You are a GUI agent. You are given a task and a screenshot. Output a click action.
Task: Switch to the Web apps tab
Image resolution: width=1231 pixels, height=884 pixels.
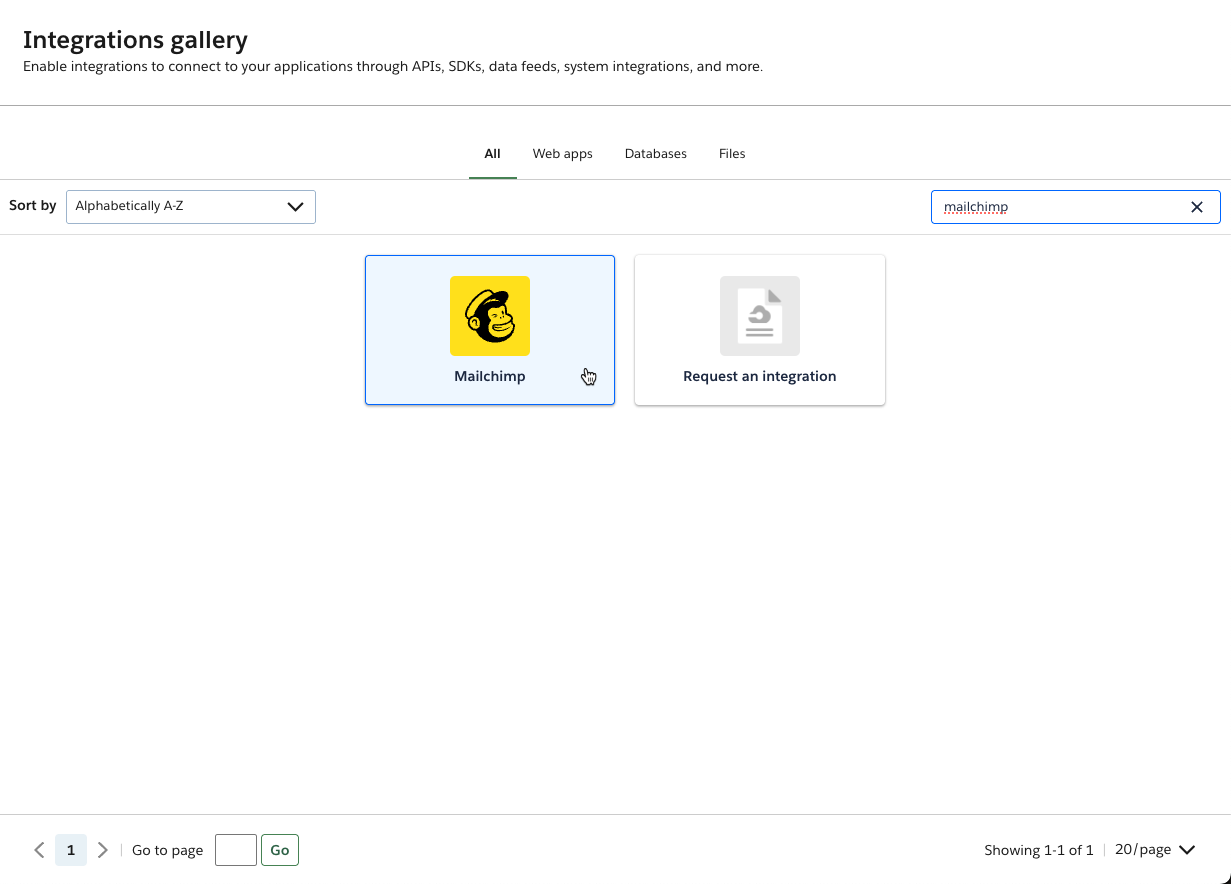[562, 153]
